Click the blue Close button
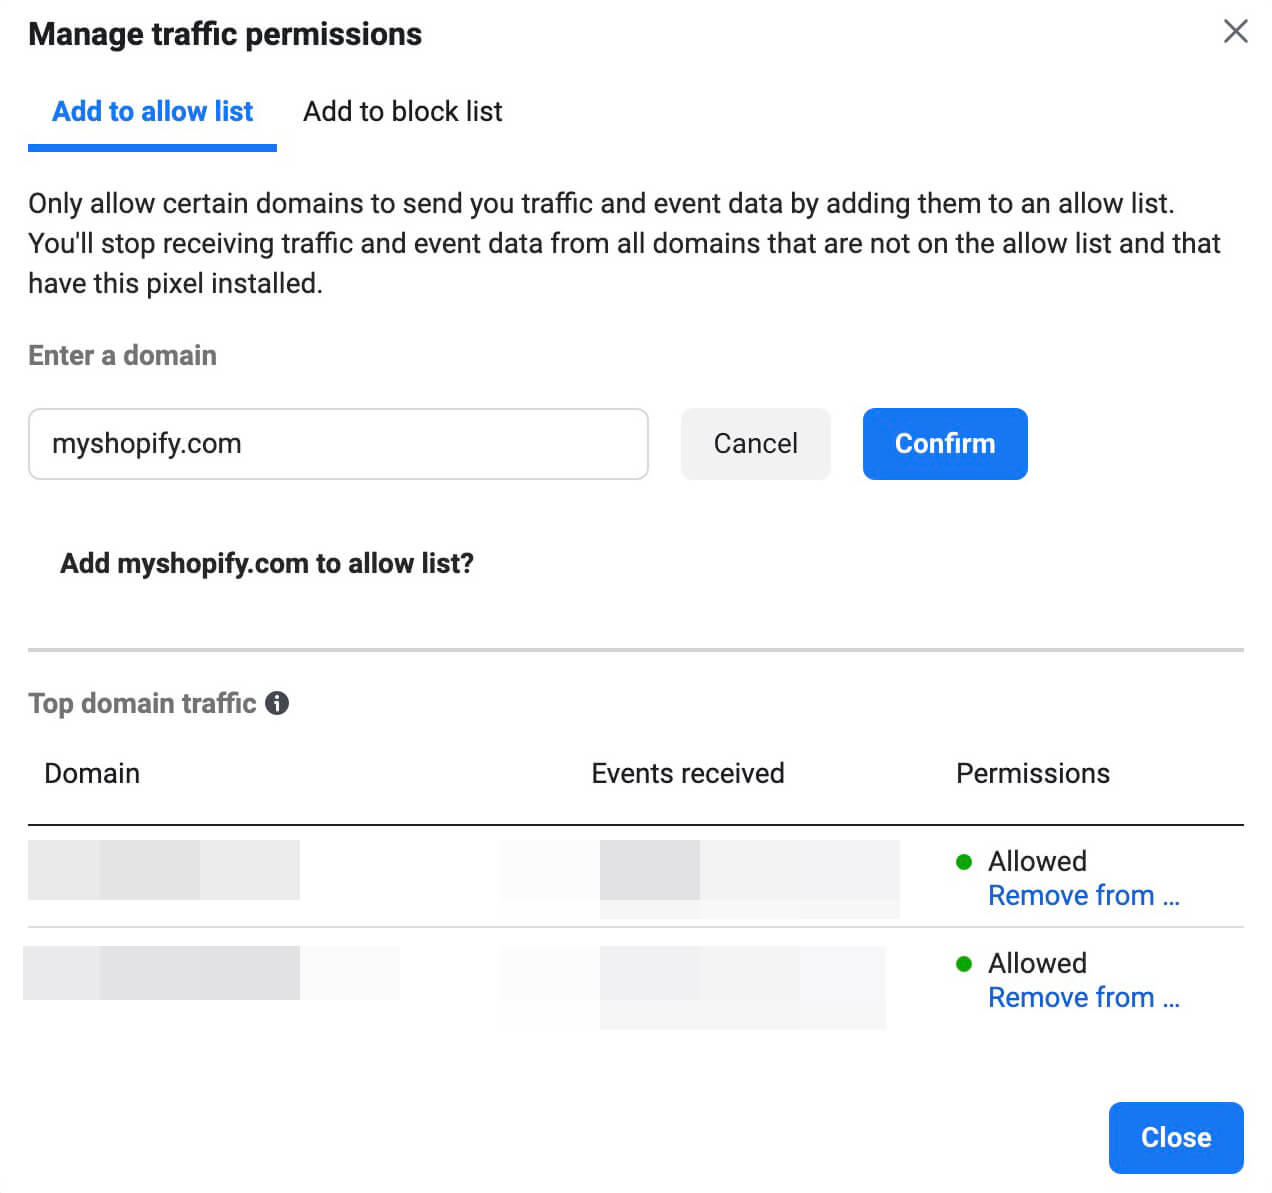1272x1193 pixels. 1175,1137
